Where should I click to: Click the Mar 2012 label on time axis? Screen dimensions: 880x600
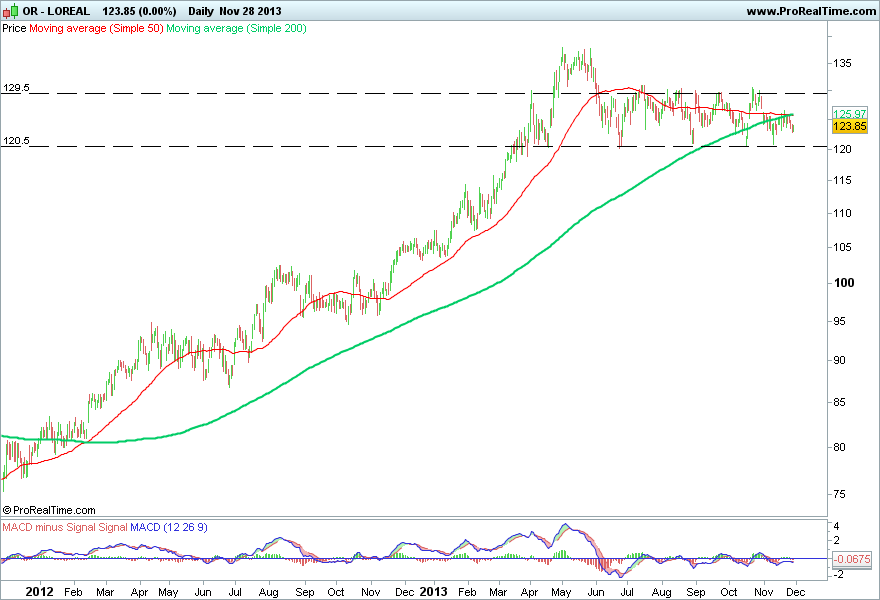click(105, 592)
